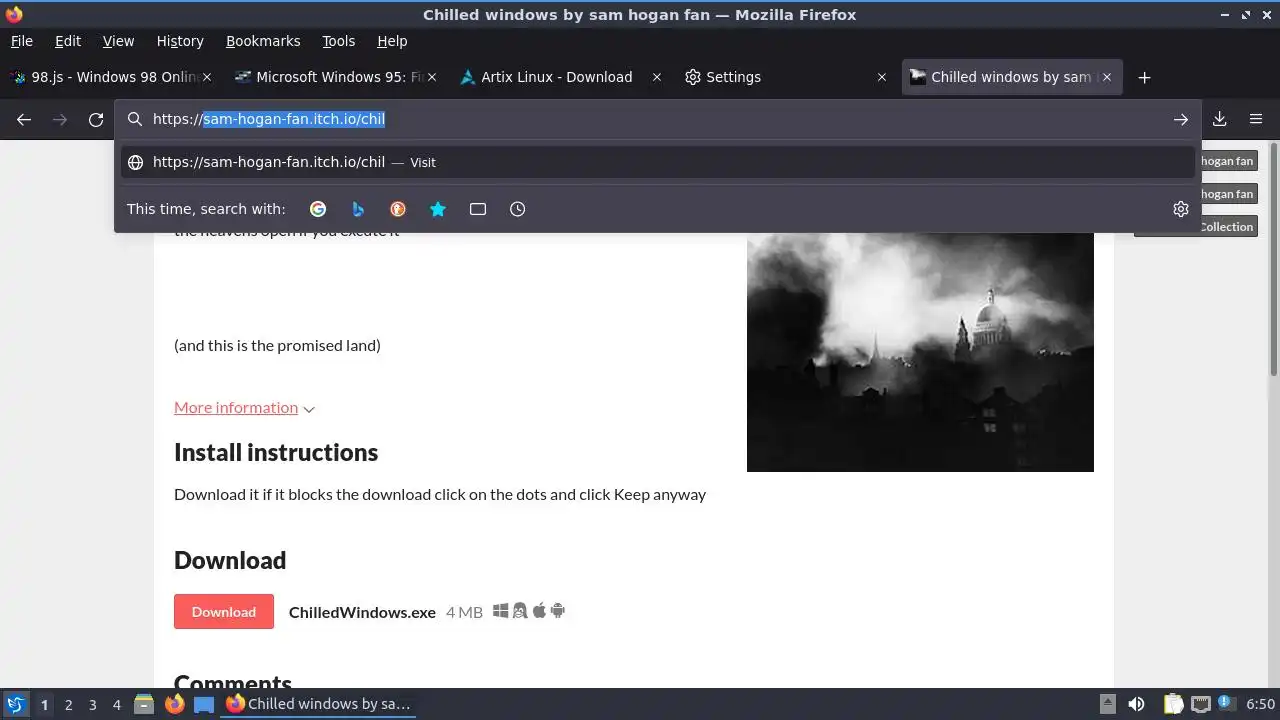Click the go arrow in the address bar
1280x720 pixels.
pos(1181,119)
